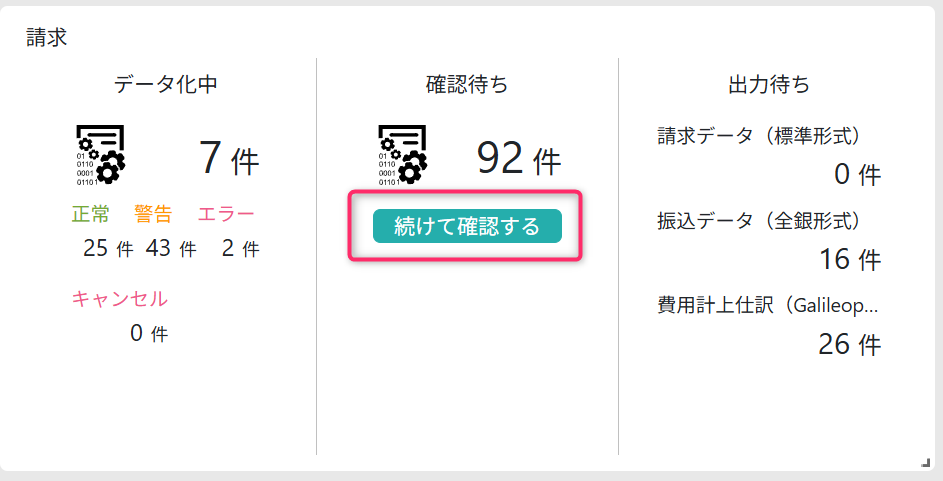Click the データ化中 data-processing icon
943x481 pixels.
(x=100, y=155)
